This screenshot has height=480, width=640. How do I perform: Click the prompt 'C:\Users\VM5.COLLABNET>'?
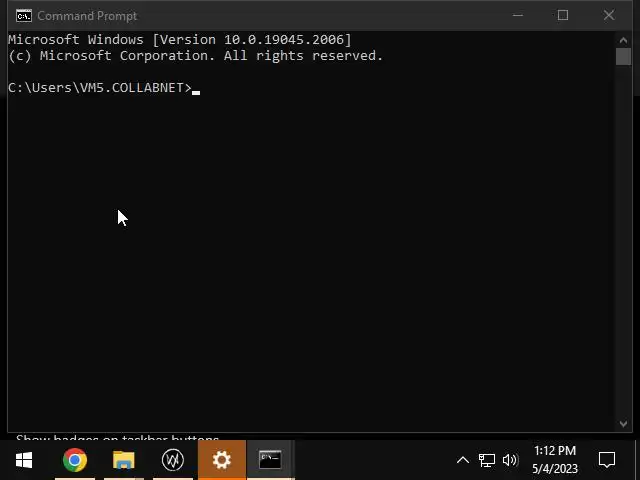pyautogui.click(x=100, y=88)
